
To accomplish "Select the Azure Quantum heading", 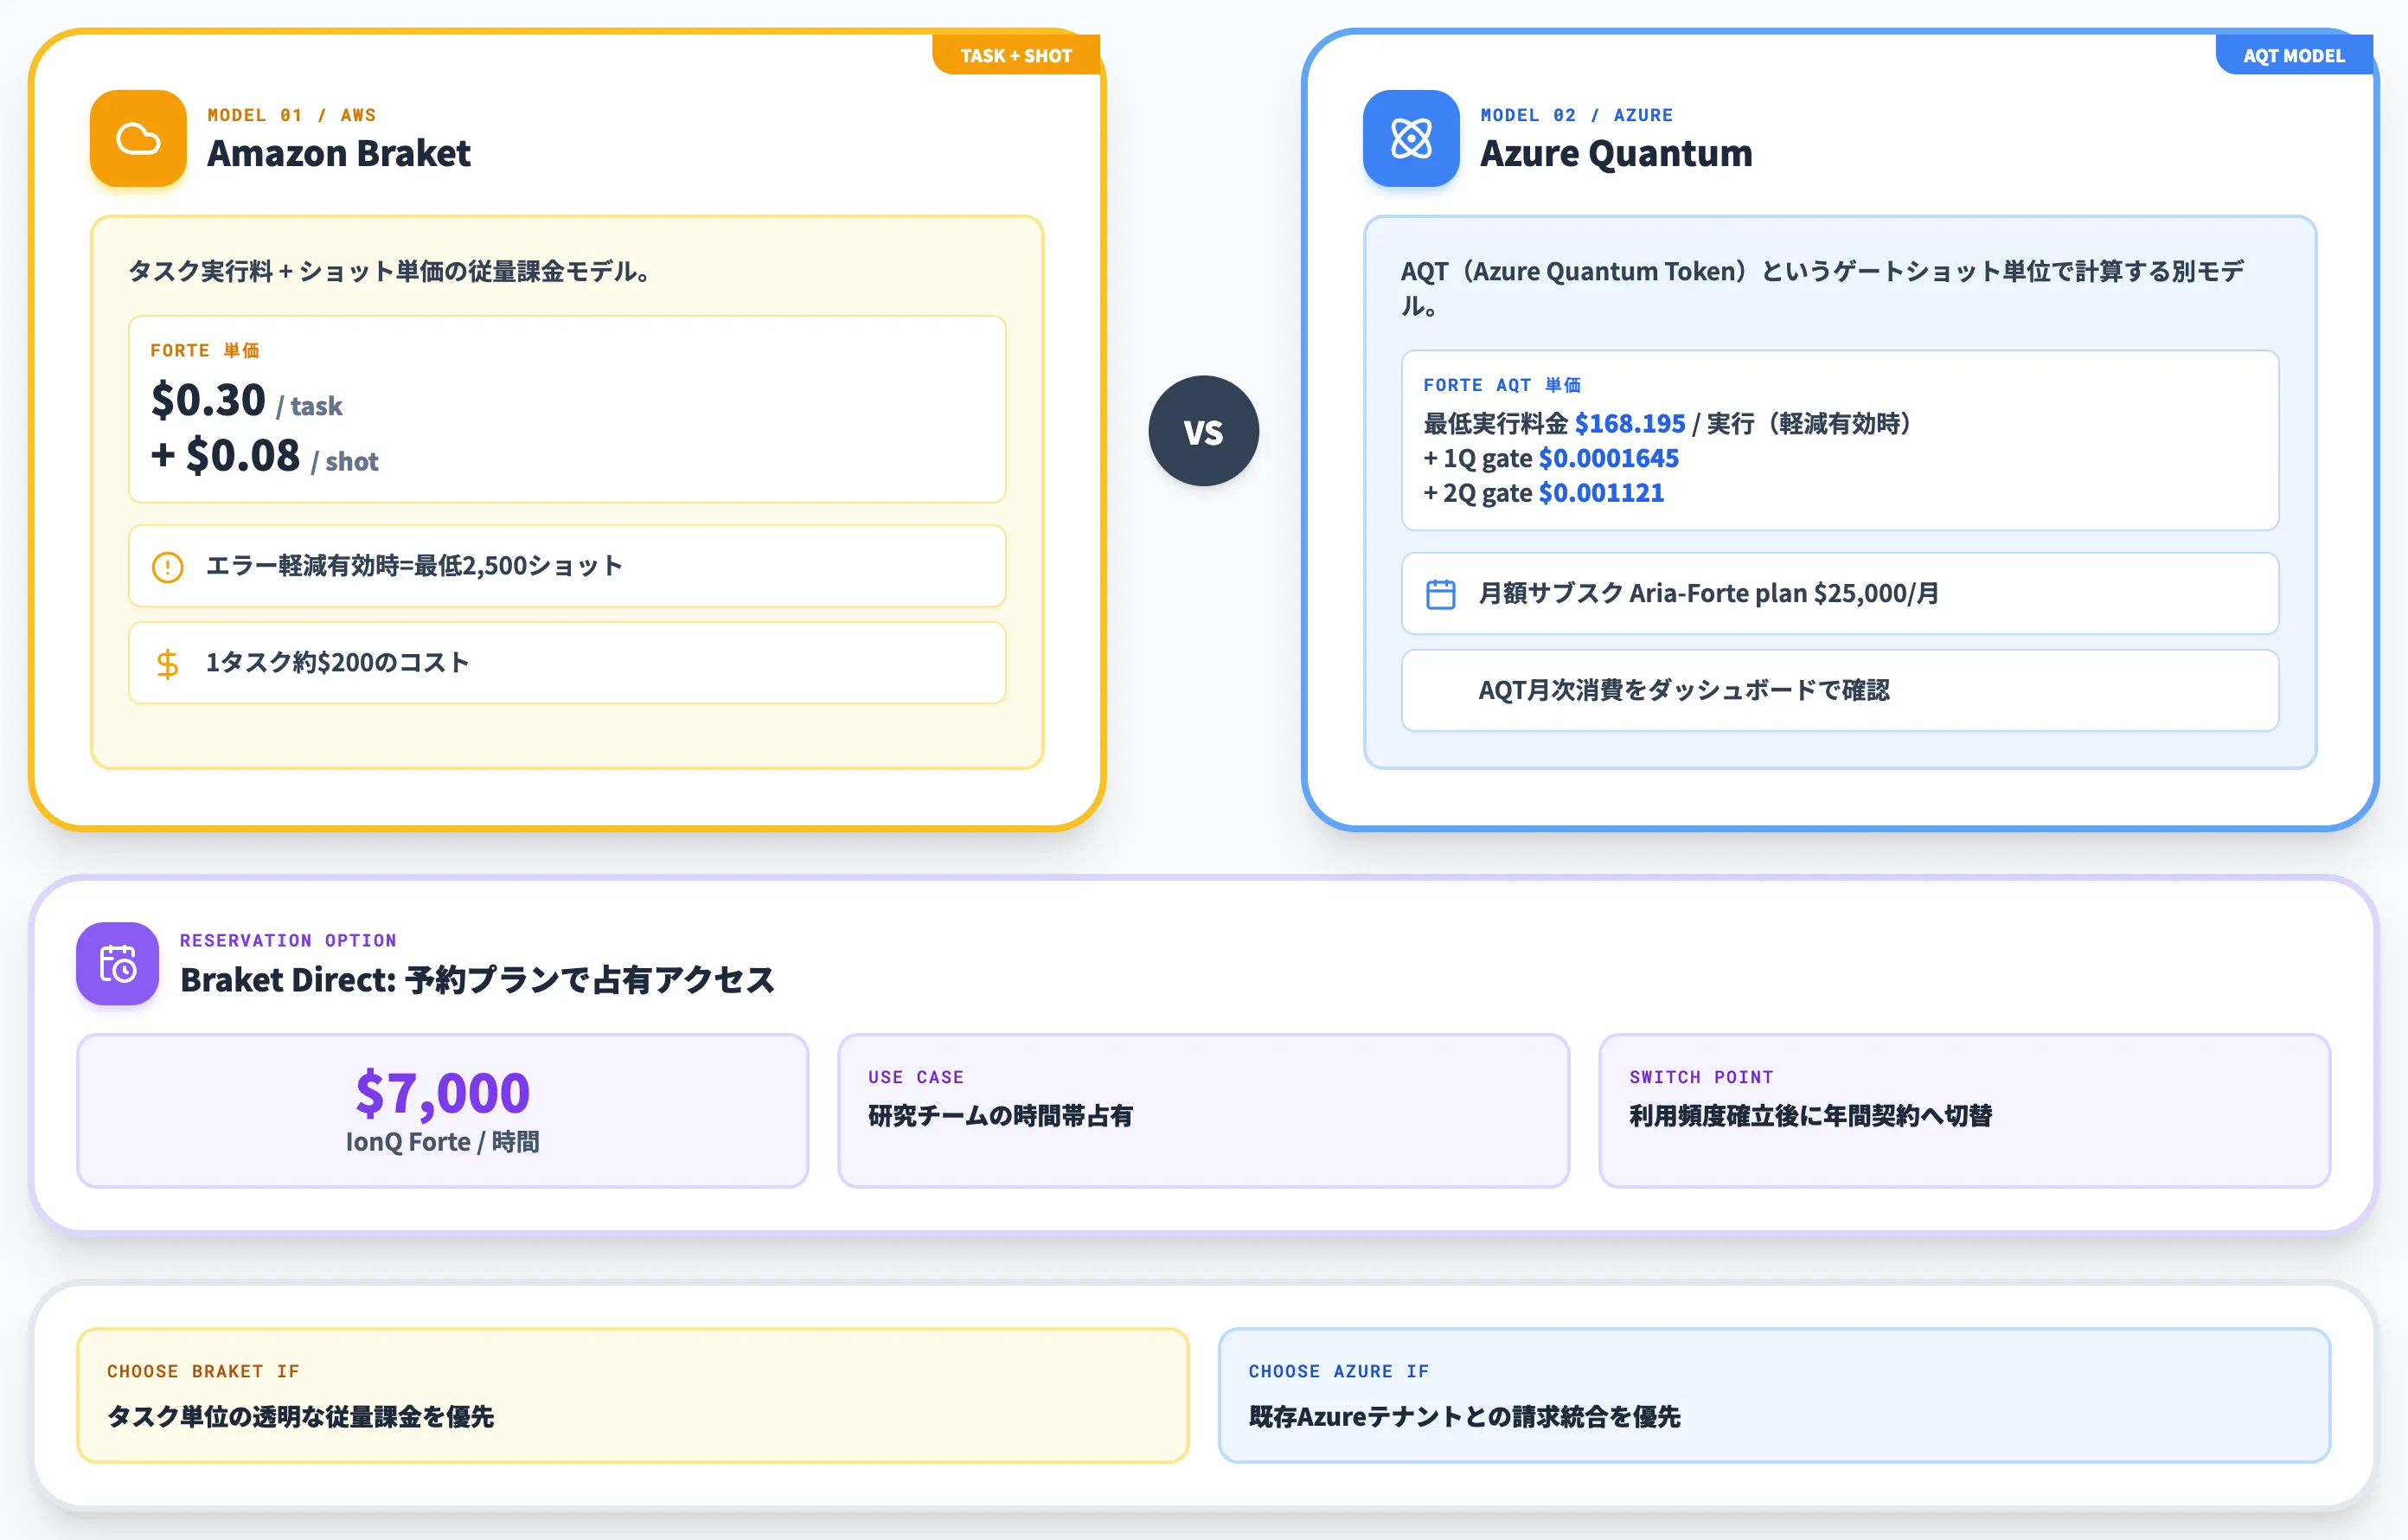I will (x=1616, y=154).
